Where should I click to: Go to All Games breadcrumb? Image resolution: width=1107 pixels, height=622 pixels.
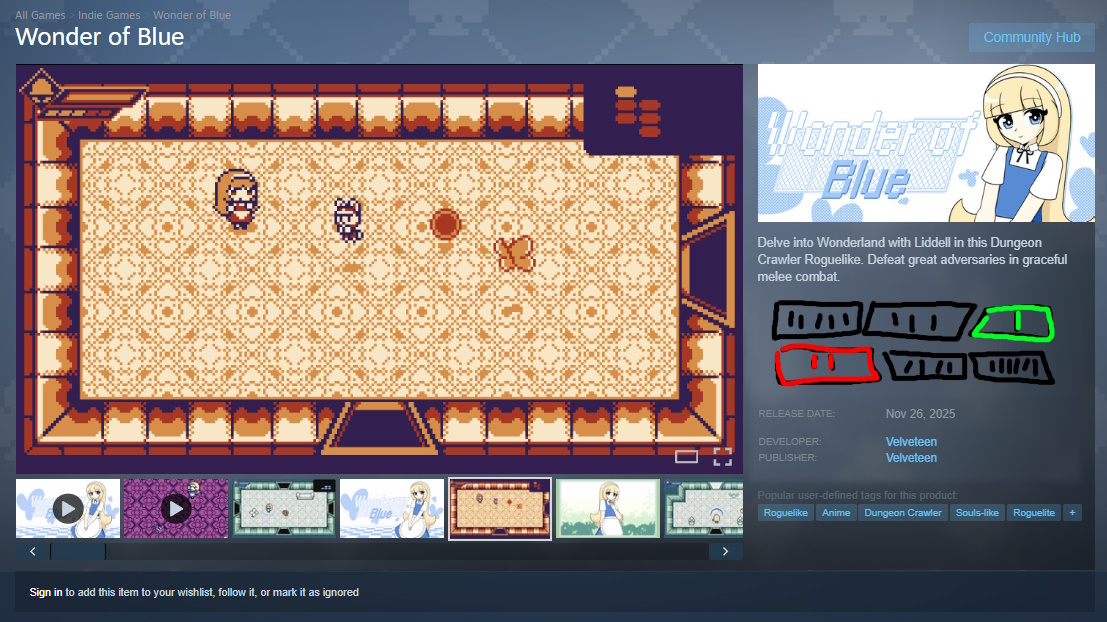[x=40, y=15]
